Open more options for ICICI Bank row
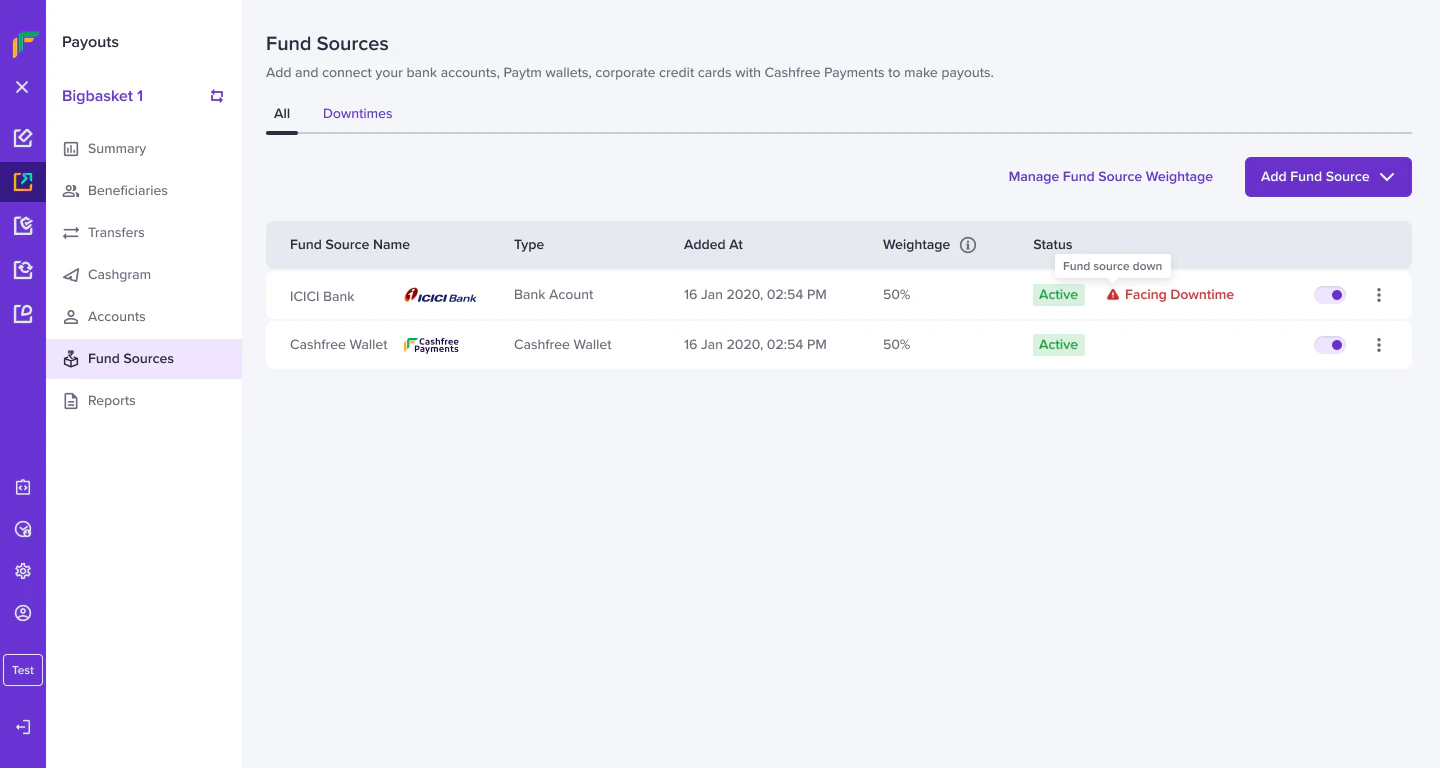The width and height of the screenshot is (1440, 768). pyautogui.click(x=1379, y=295)
